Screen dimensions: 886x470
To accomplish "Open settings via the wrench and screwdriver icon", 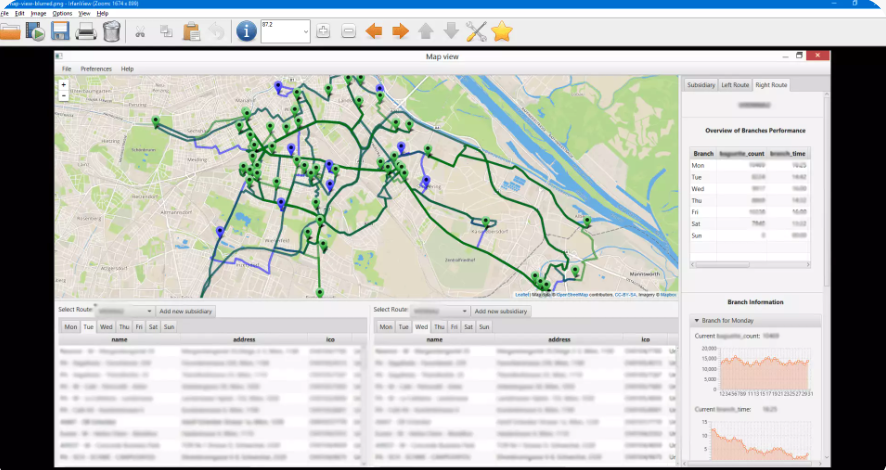I will pyautogui.click(x=476, y=31).
